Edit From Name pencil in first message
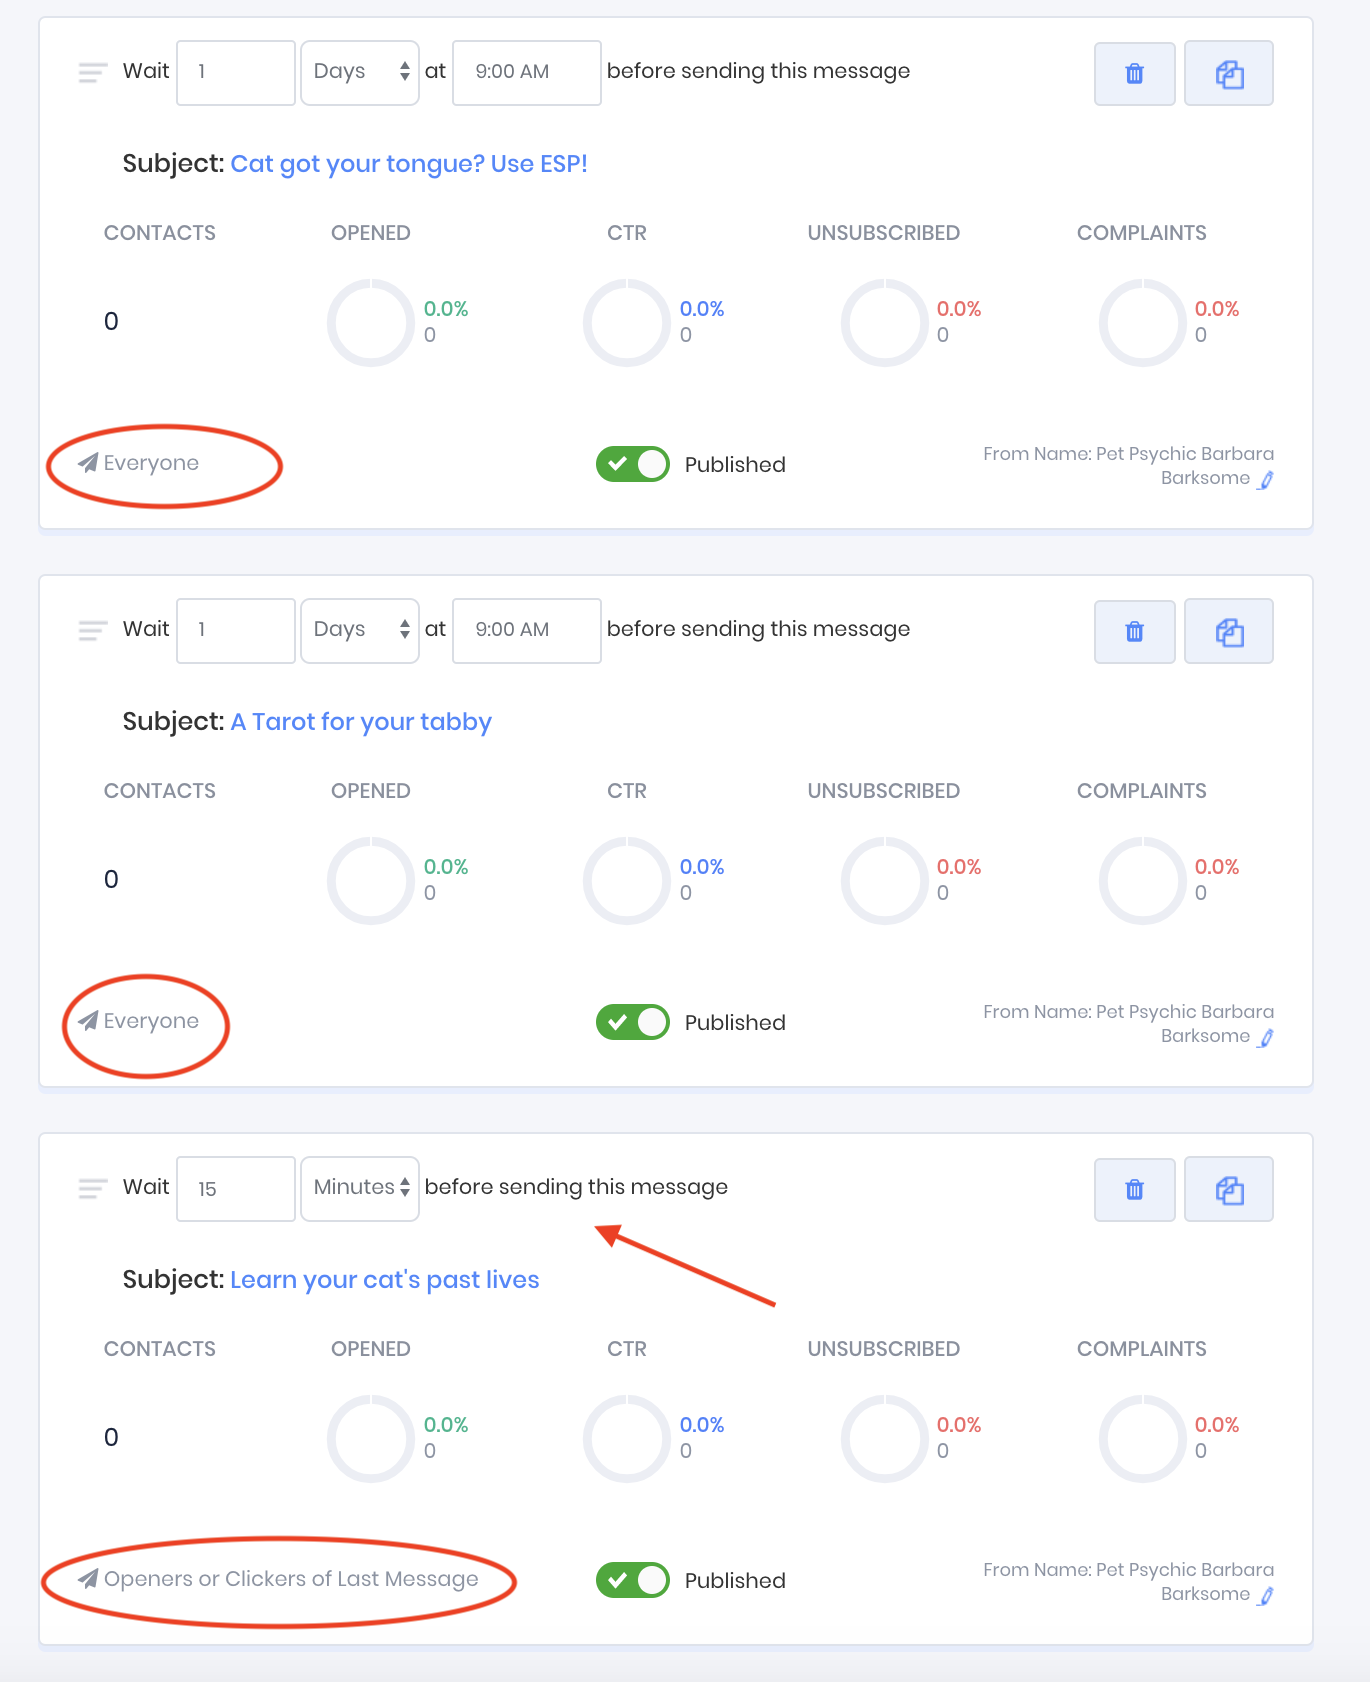Image resolution: width=1370 pixels, height=1682 pixels. tap(1266, 480)
